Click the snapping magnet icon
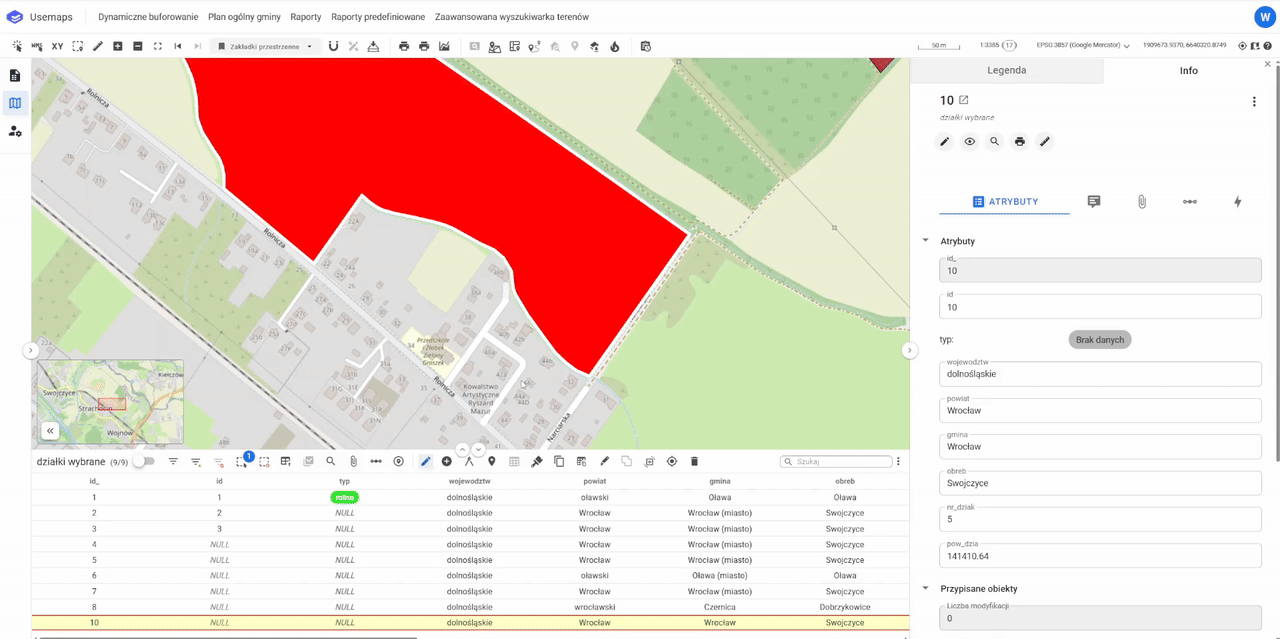The height and width of the screenshot is (639, 1280). coord(333,46)
